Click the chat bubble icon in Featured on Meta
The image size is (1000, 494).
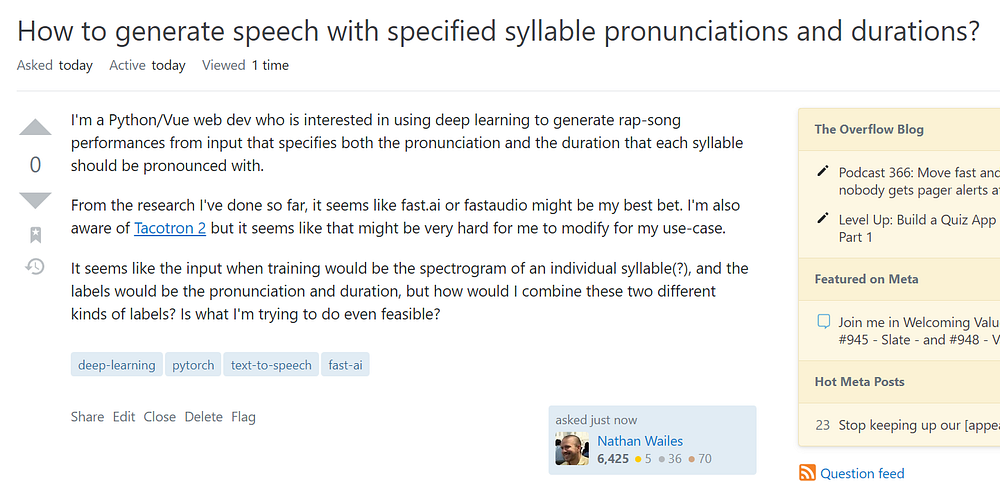coord(823,322)
